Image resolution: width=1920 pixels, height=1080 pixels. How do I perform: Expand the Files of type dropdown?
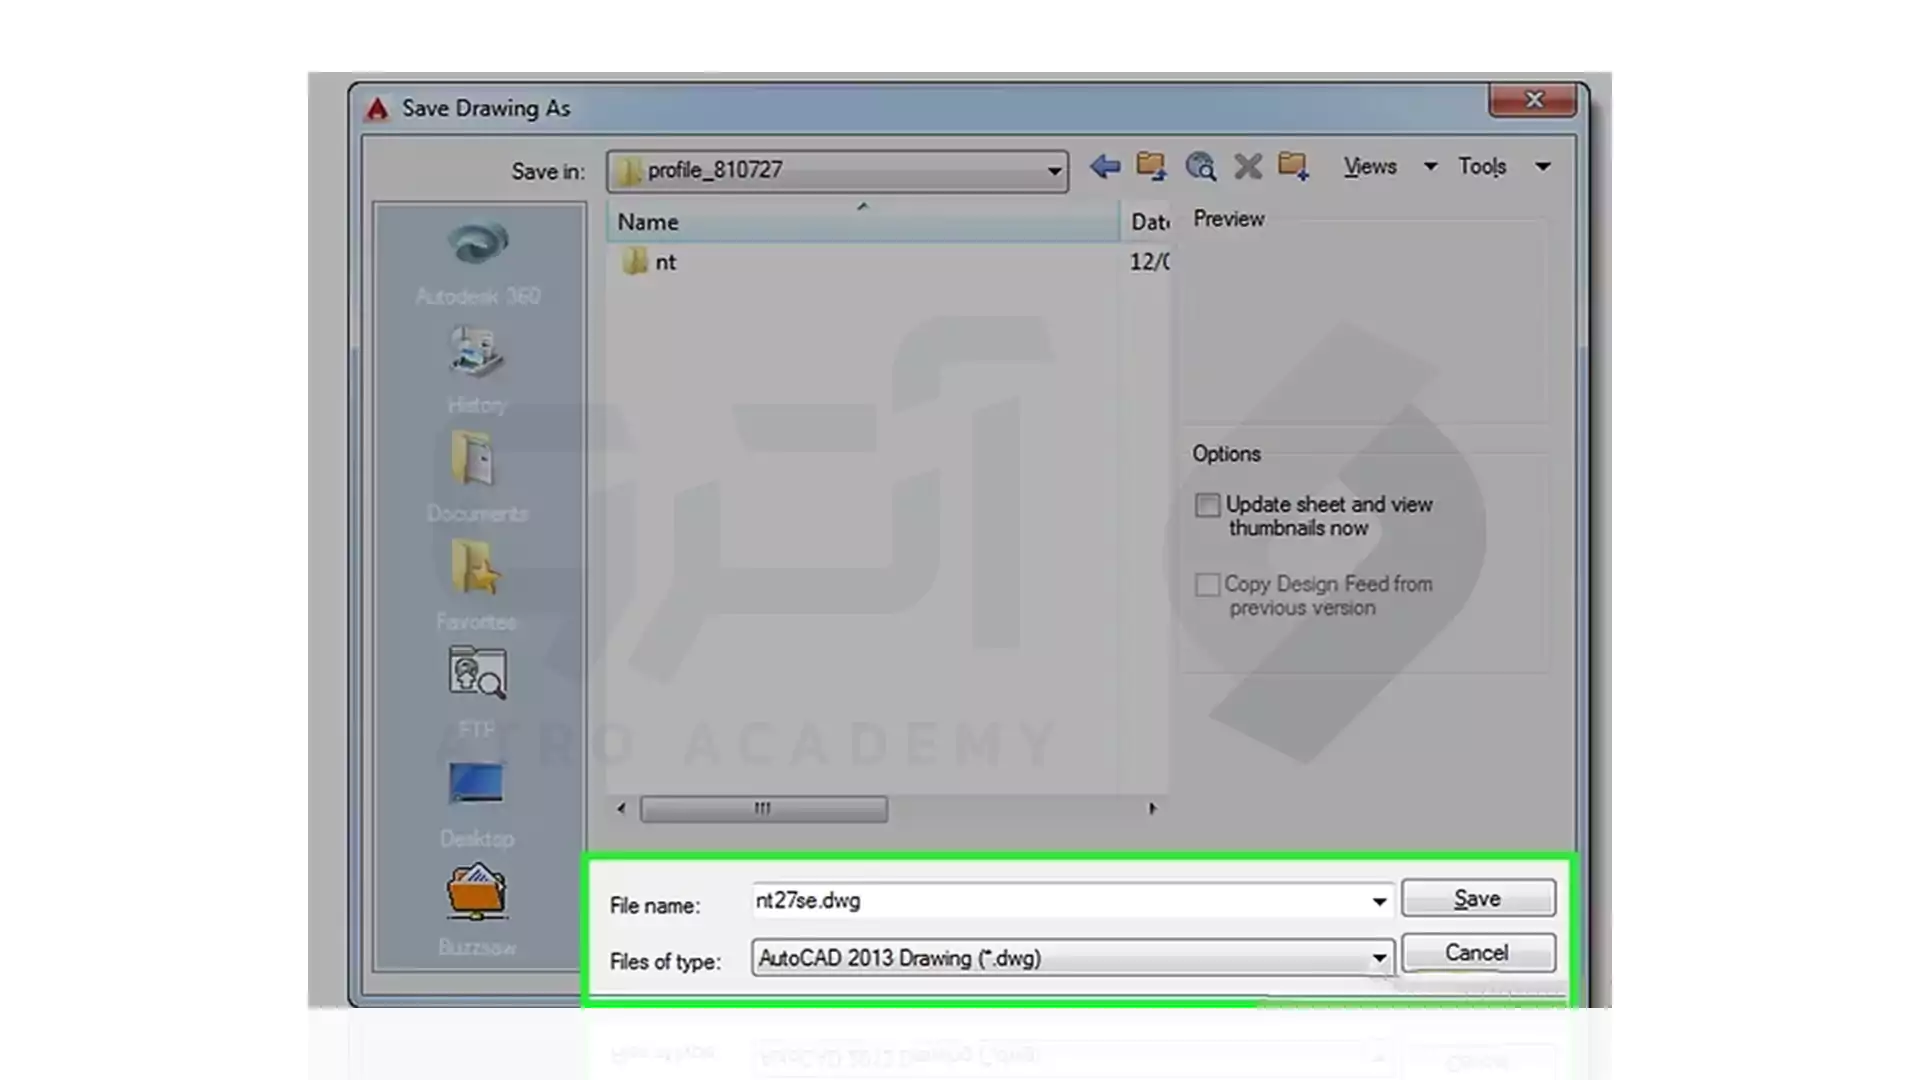click(x=1379, y=958)
